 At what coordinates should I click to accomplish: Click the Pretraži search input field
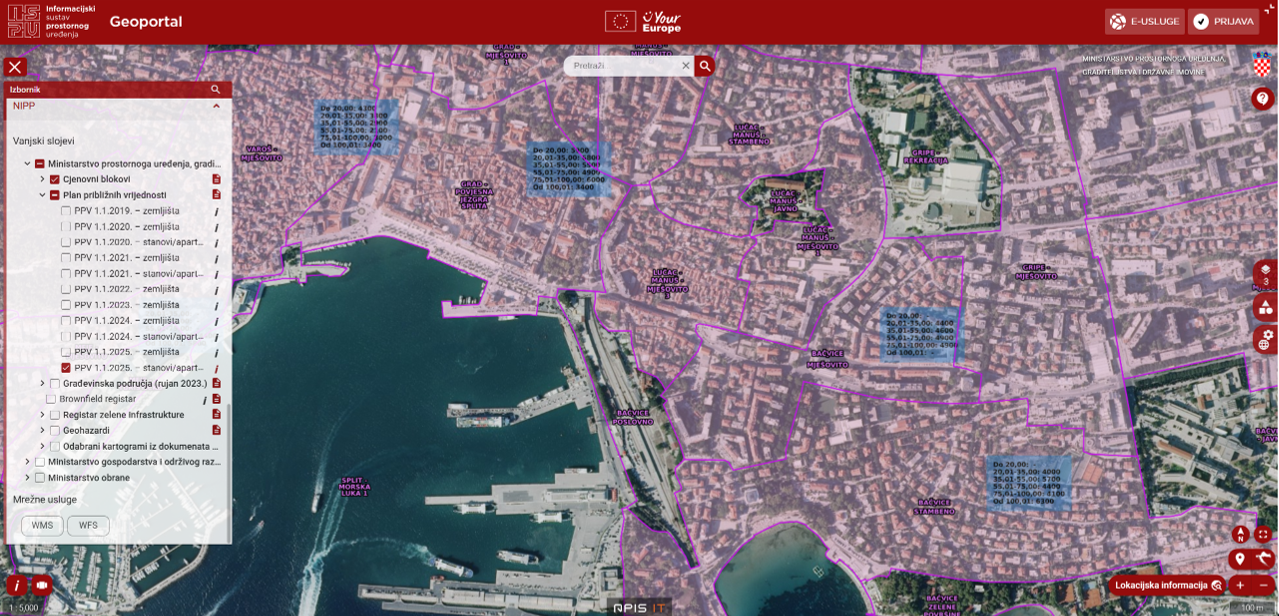(x=623, y=66)
